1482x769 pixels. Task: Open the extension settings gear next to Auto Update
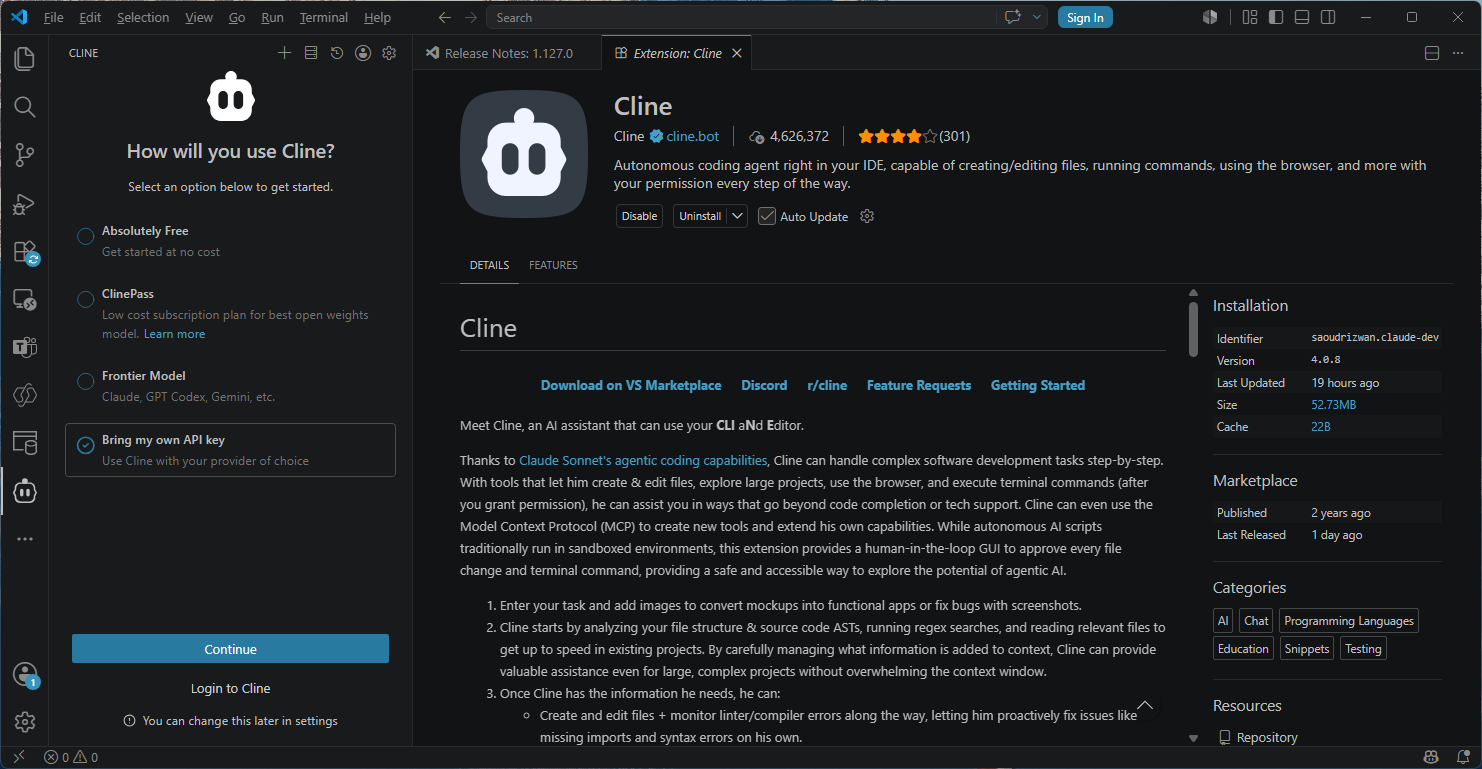867,216
